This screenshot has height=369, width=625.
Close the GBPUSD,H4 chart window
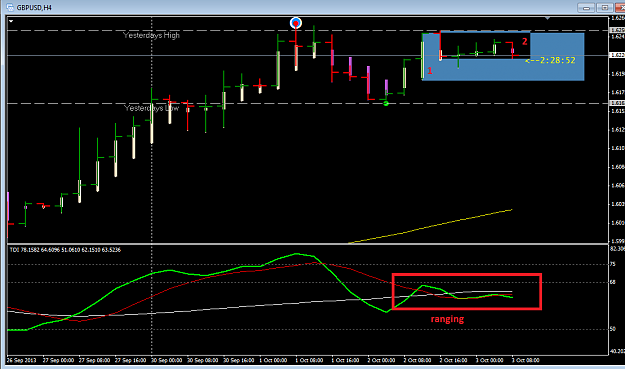[620, 8]
